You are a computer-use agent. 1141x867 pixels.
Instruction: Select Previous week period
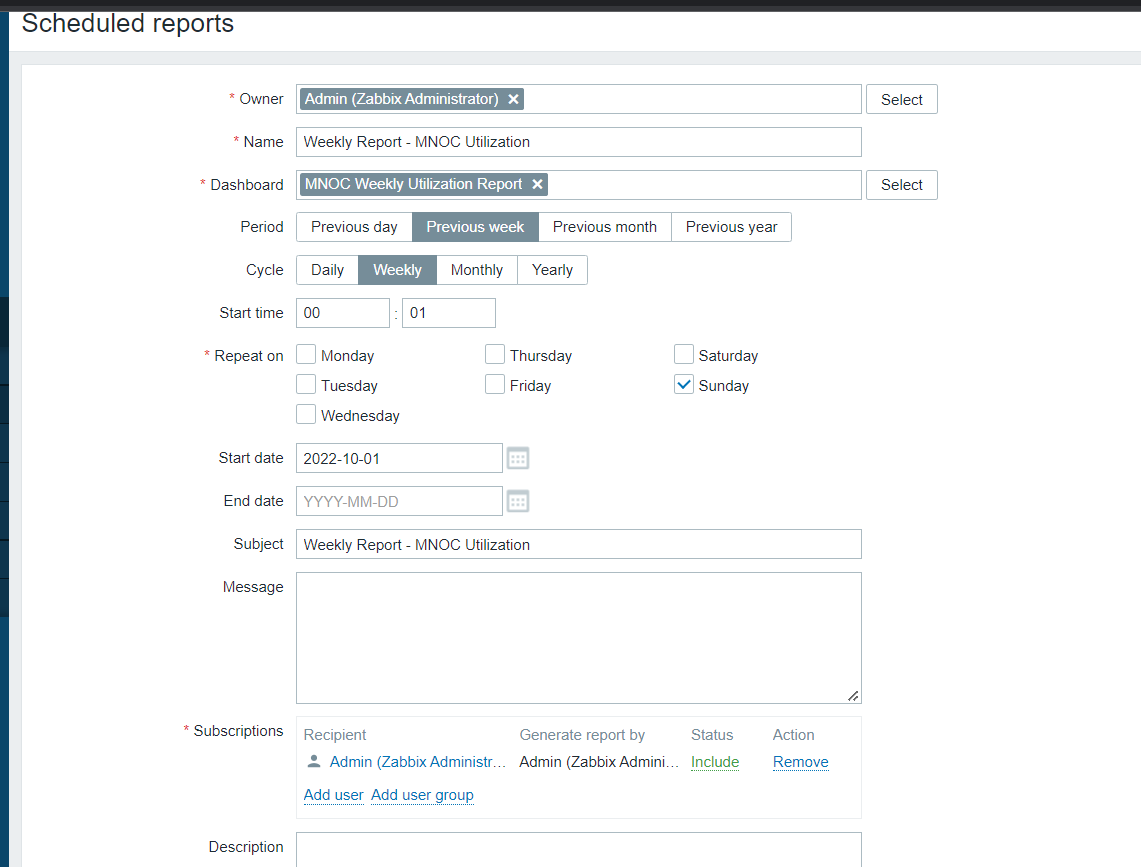click(475, 227)
